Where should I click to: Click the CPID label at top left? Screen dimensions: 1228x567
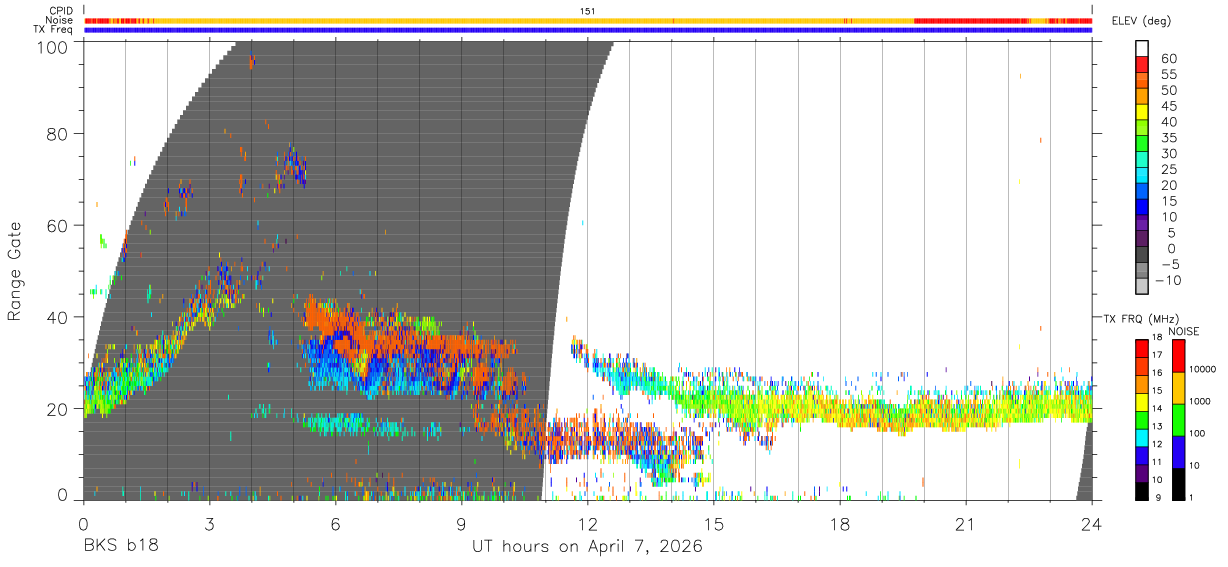tap(61, 10)
